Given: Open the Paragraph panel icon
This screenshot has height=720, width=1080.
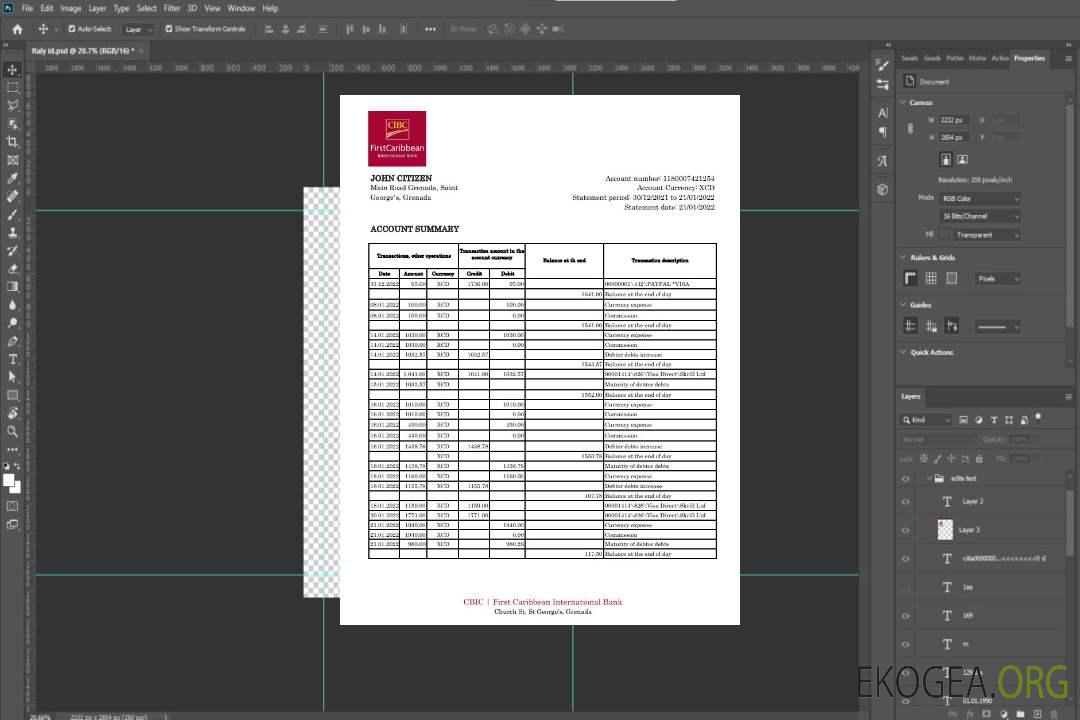Looking at the screenshot, I should pyautogui.click(x=883, y=132).
